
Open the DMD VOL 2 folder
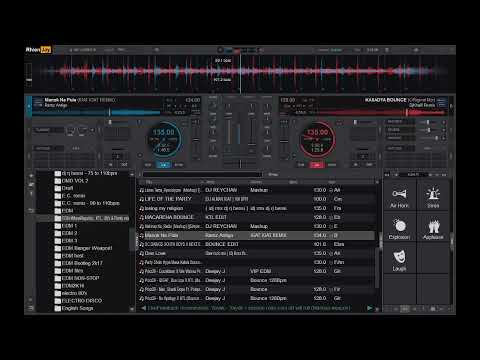[75, 181]
